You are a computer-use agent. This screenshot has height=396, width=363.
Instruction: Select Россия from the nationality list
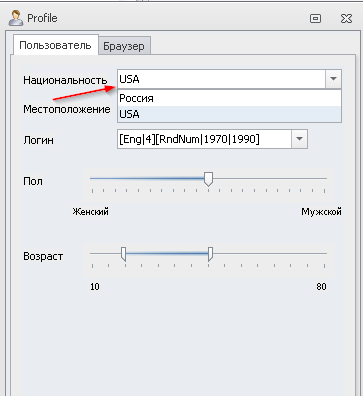coord(230,98)
